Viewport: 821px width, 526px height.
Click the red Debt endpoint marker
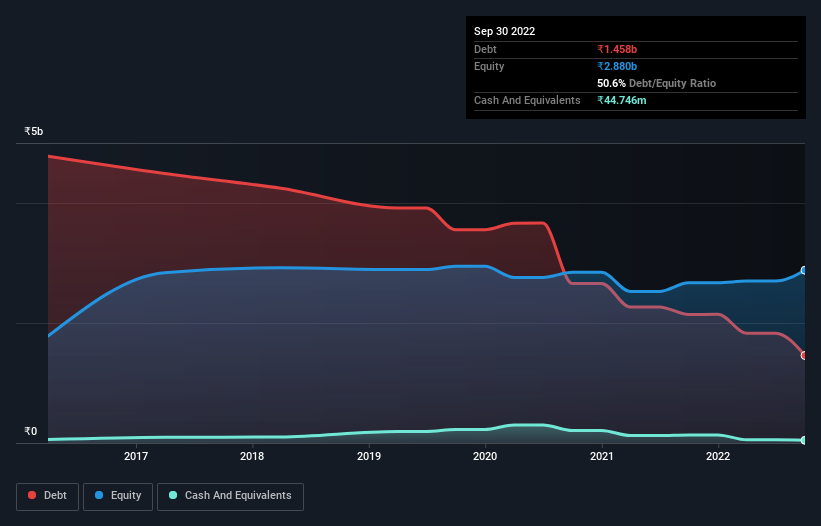(804, 355)
